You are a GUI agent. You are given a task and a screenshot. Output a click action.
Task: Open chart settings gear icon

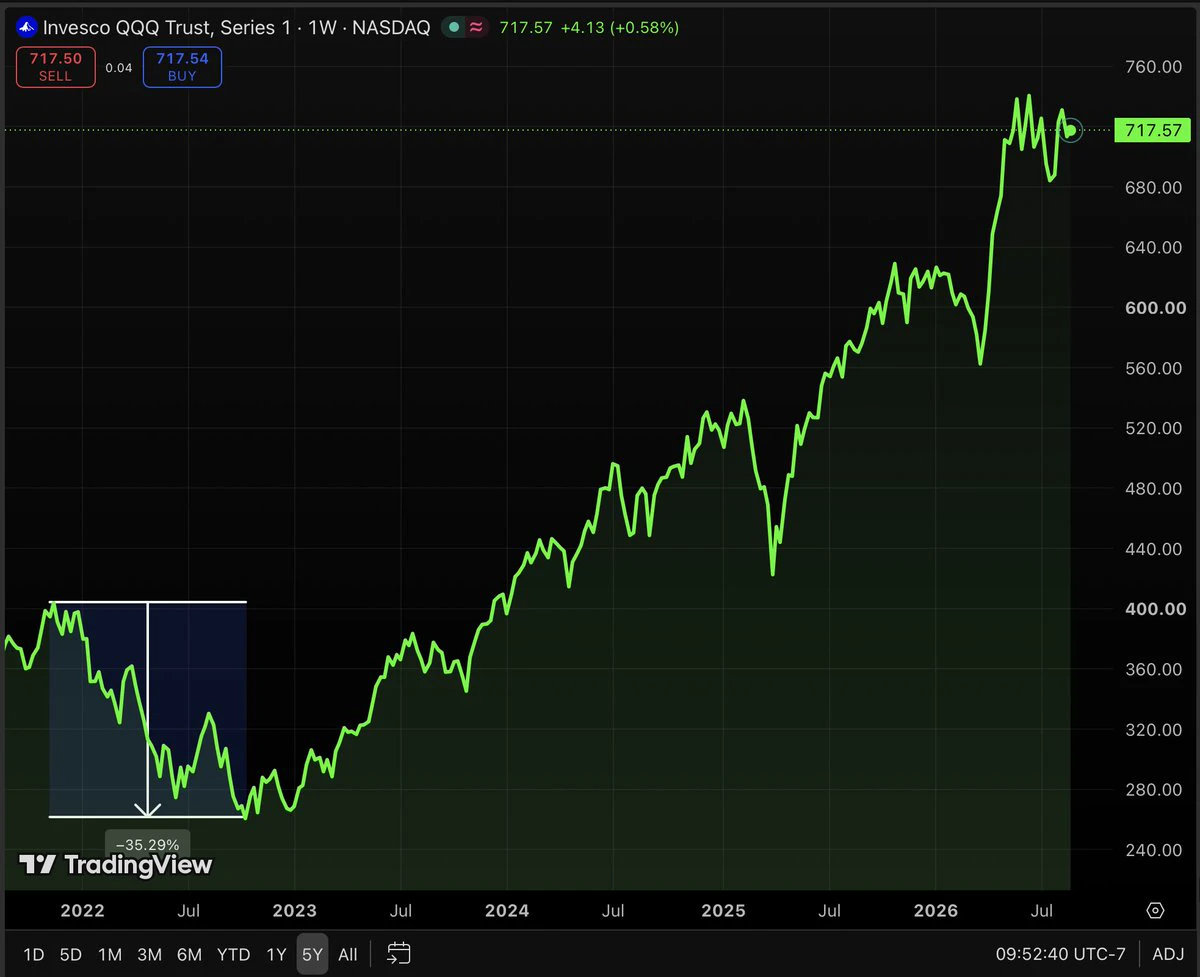click(1155, 910)
